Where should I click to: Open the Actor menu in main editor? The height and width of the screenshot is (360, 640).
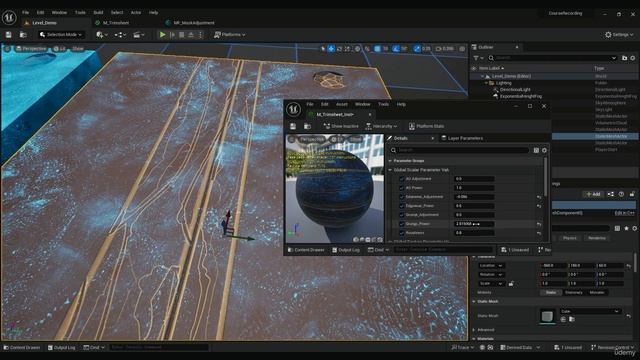click(136, 13)
